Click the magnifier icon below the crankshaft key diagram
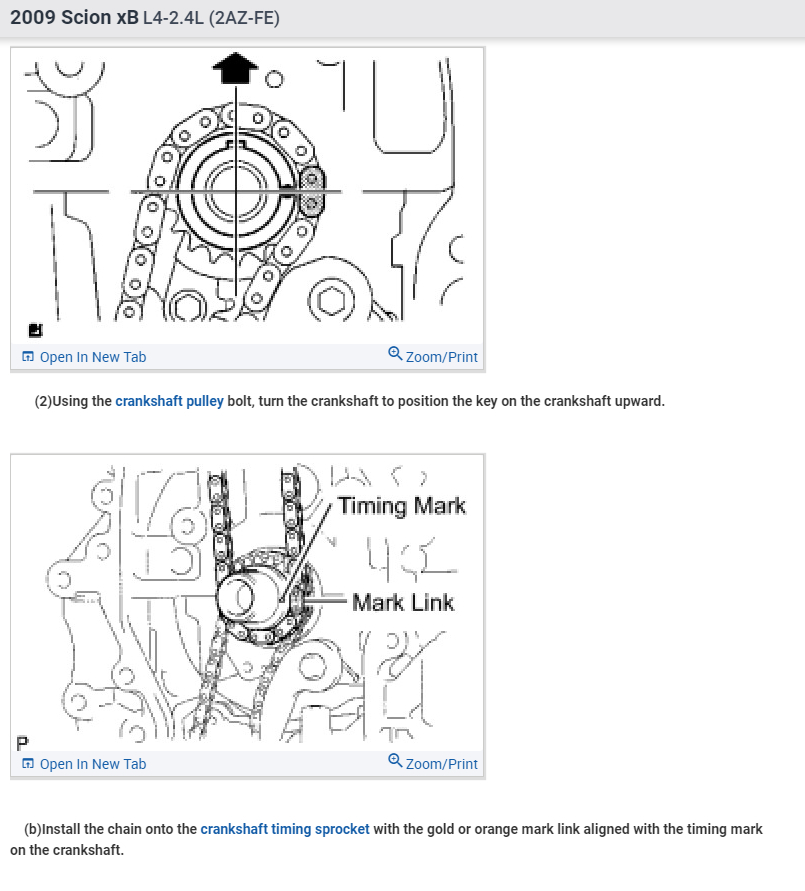 [395, 354]
